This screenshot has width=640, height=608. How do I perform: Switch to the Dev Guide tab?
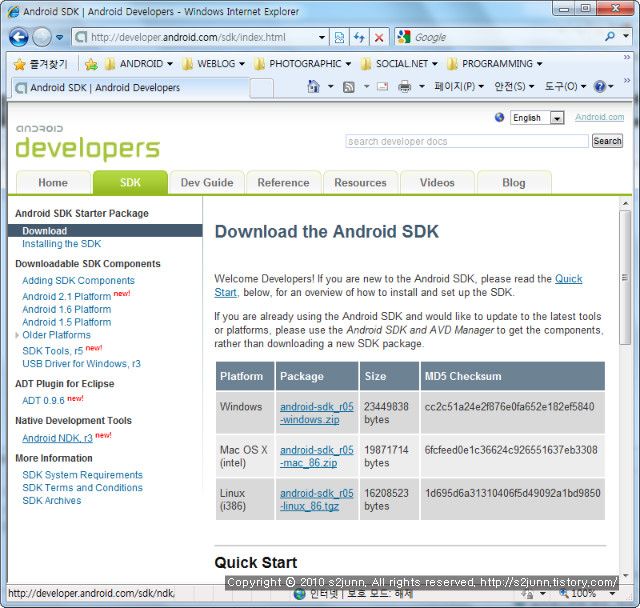(207, 183)
